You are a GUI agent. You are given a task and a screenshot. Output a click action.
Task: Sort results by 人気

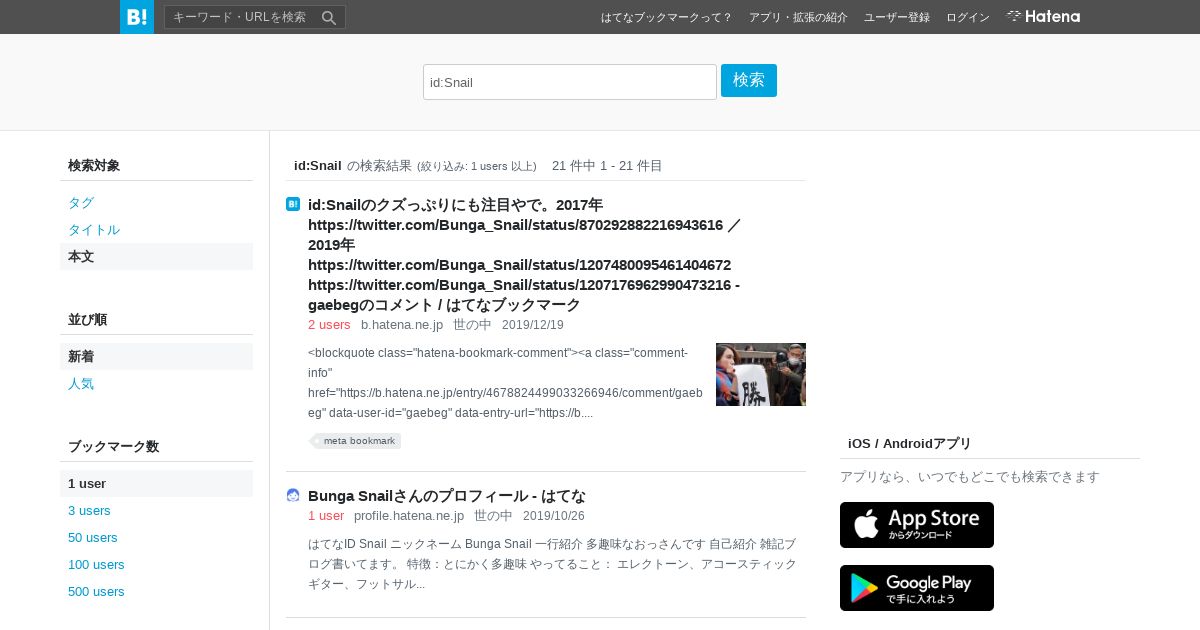point(156,384)
